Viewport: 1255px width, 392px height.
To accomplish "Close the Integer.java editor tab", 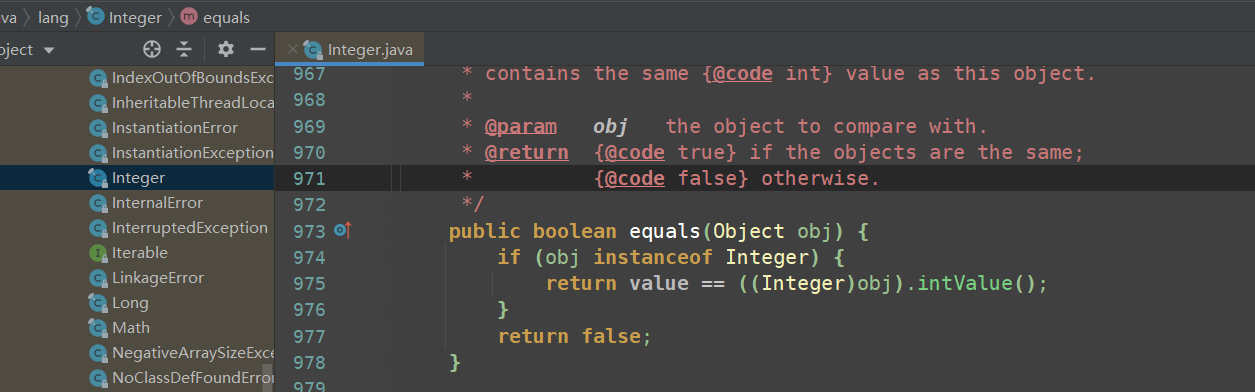I will click(x=292, y=49).
